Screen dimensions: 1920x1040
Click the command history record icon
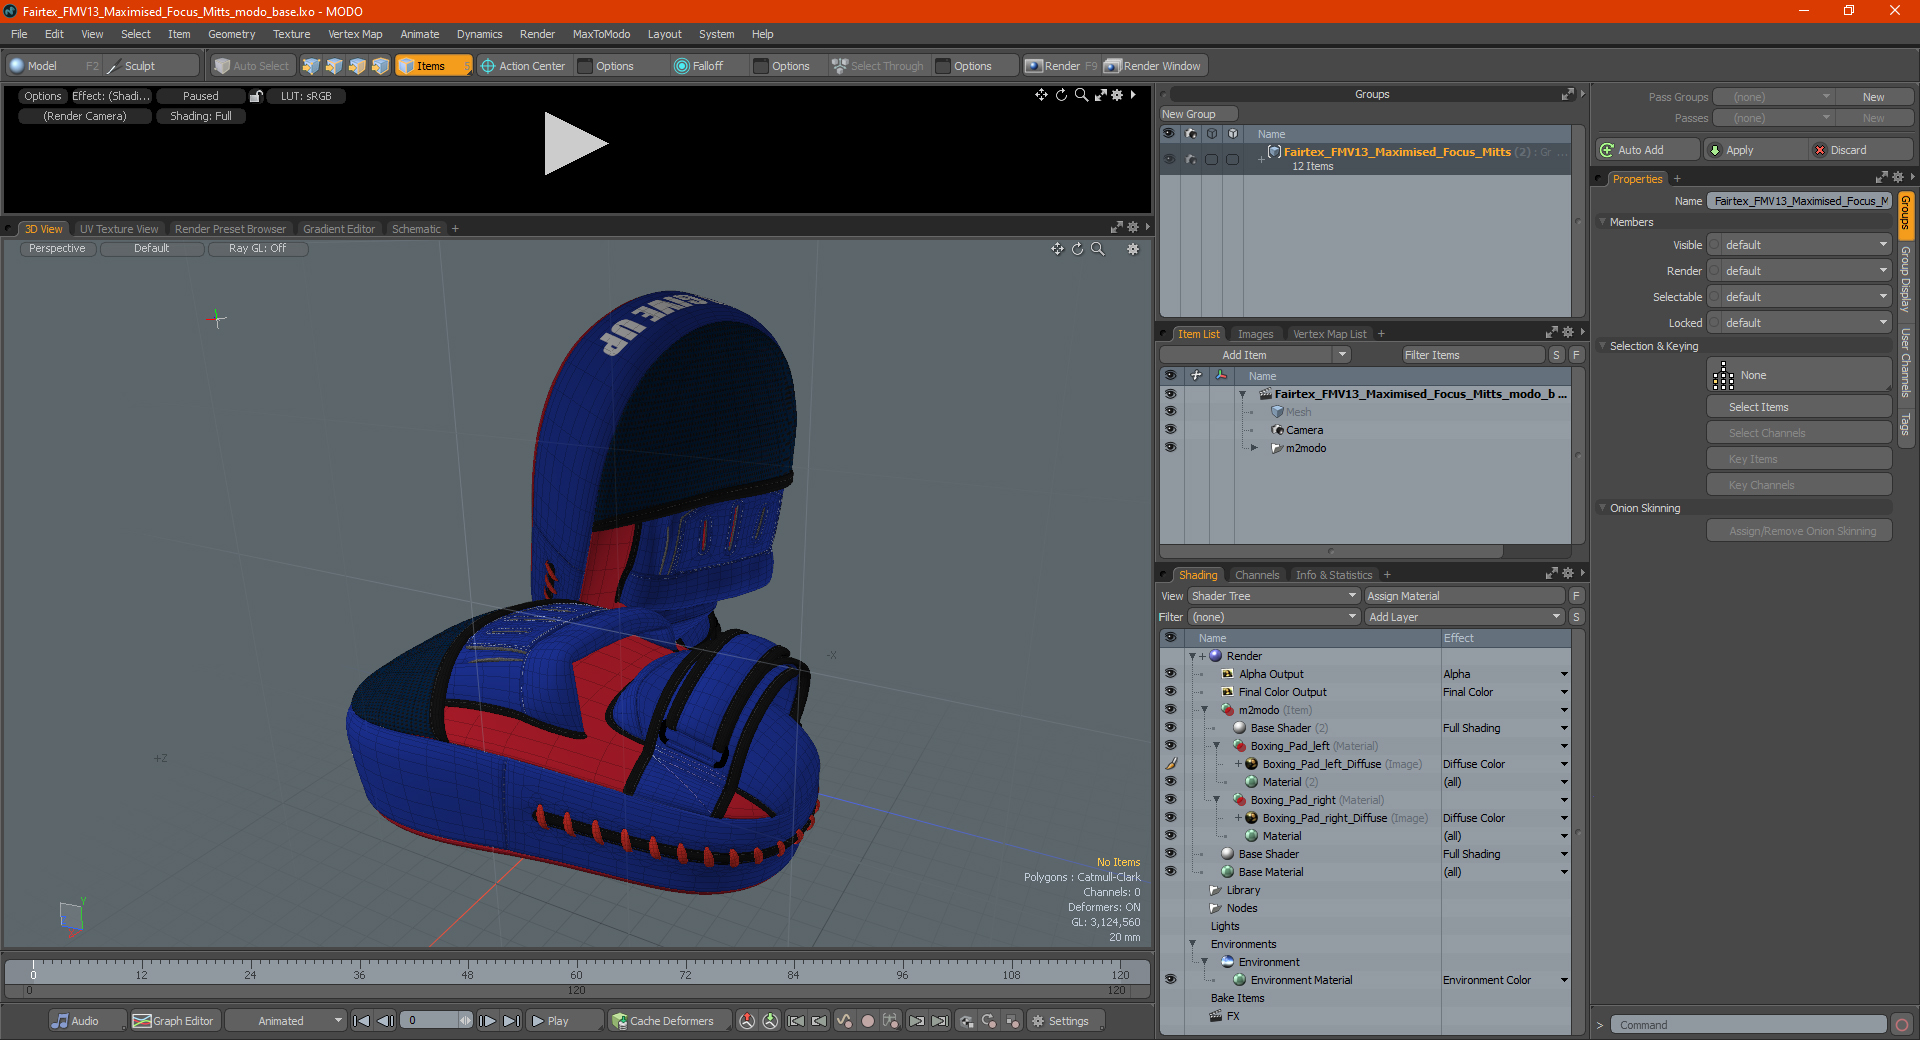(x=1901, y=1025)
